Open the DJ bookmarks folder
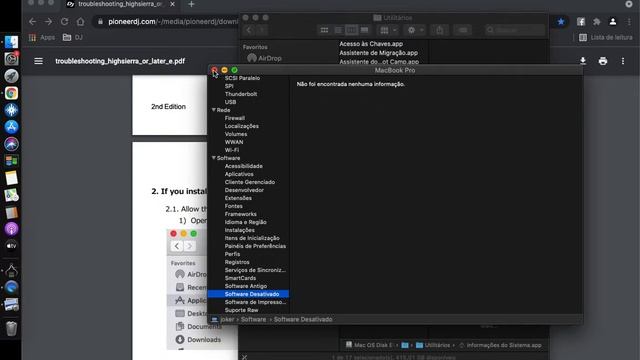The width and height of the screenshot is (640, 360). pos(73,37)
